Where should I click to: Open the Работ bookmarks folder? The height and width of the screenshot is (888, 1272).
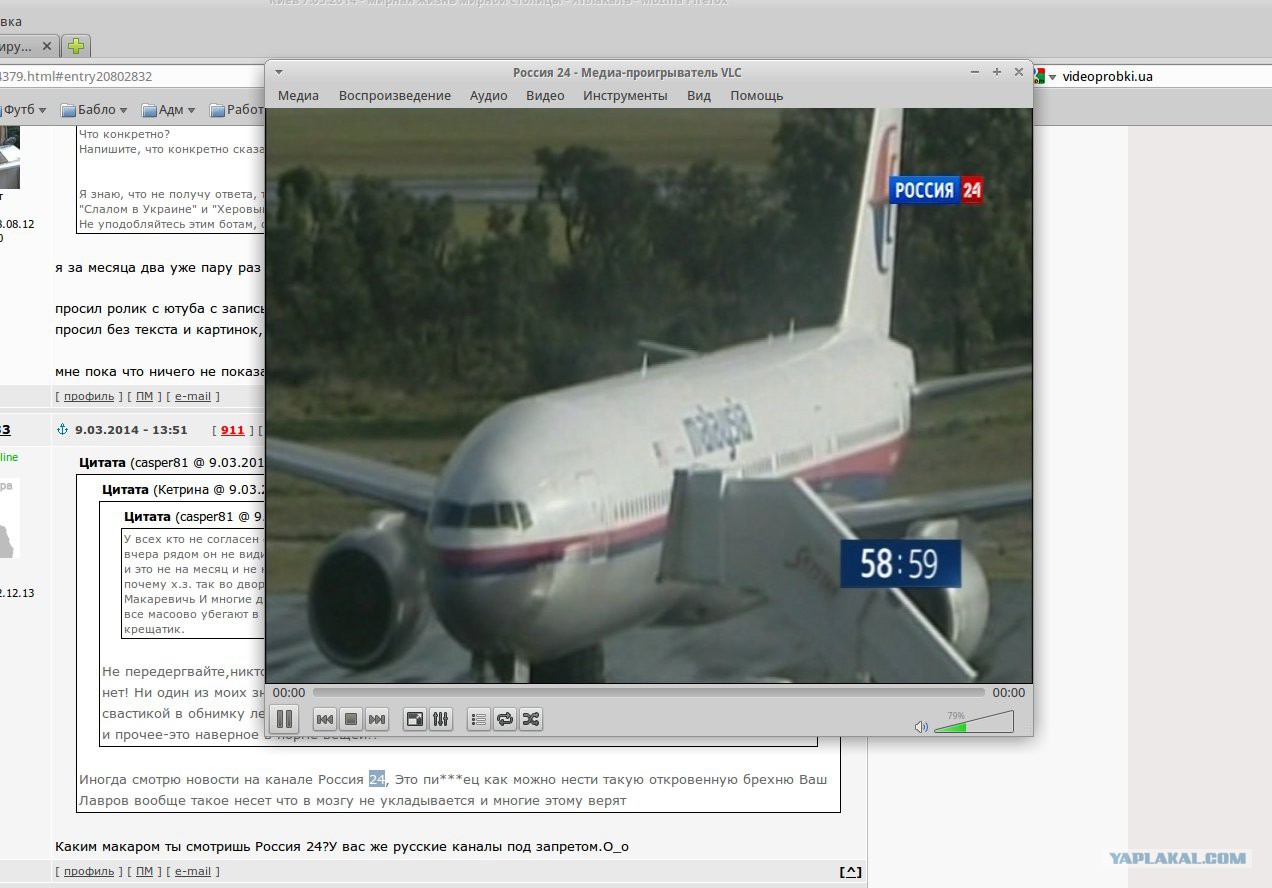tap(236, 110)
